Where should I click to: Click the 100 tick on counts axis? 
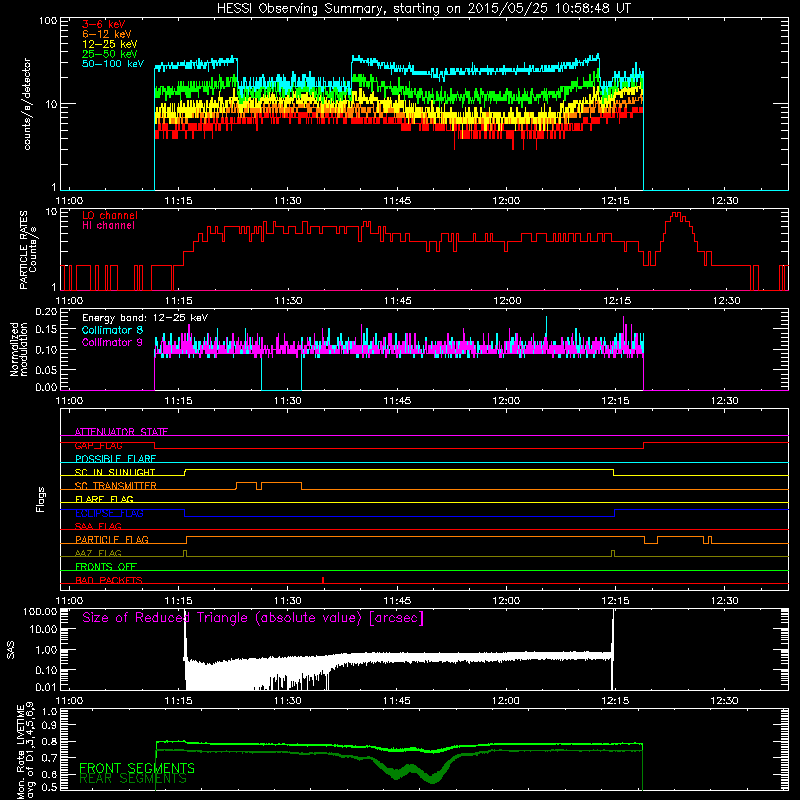48,21
